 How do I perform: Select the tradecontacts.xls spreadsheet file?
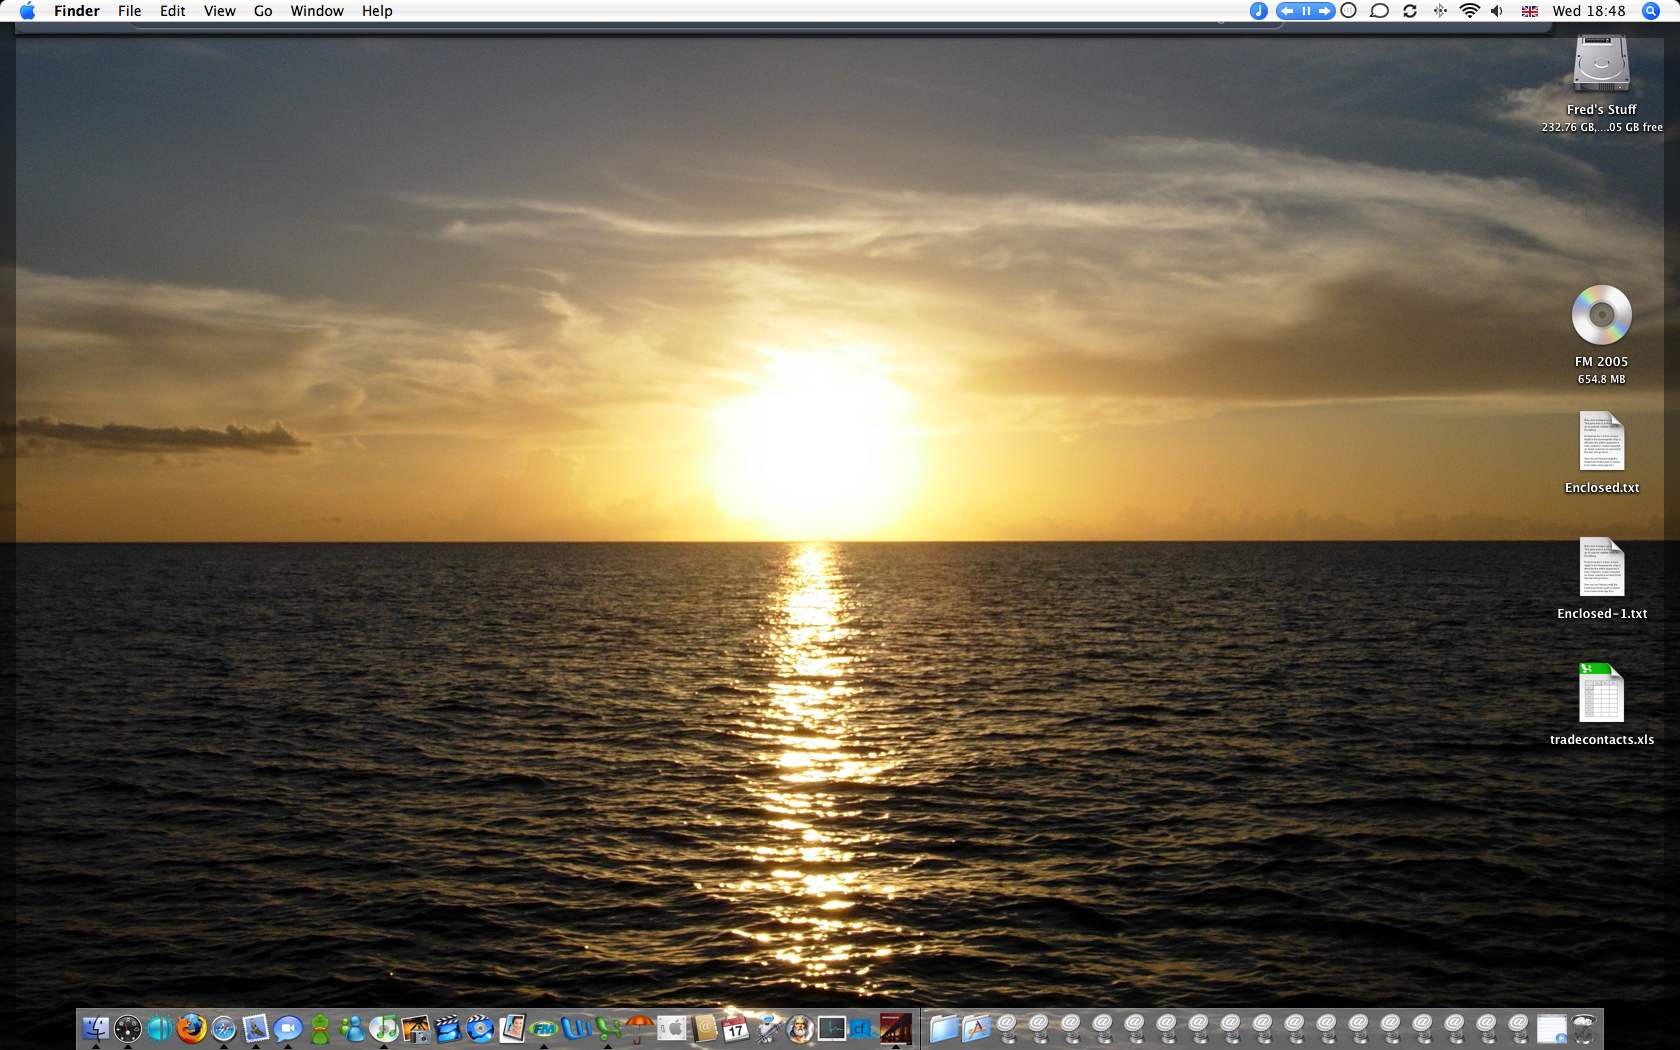coord(1602,693)
